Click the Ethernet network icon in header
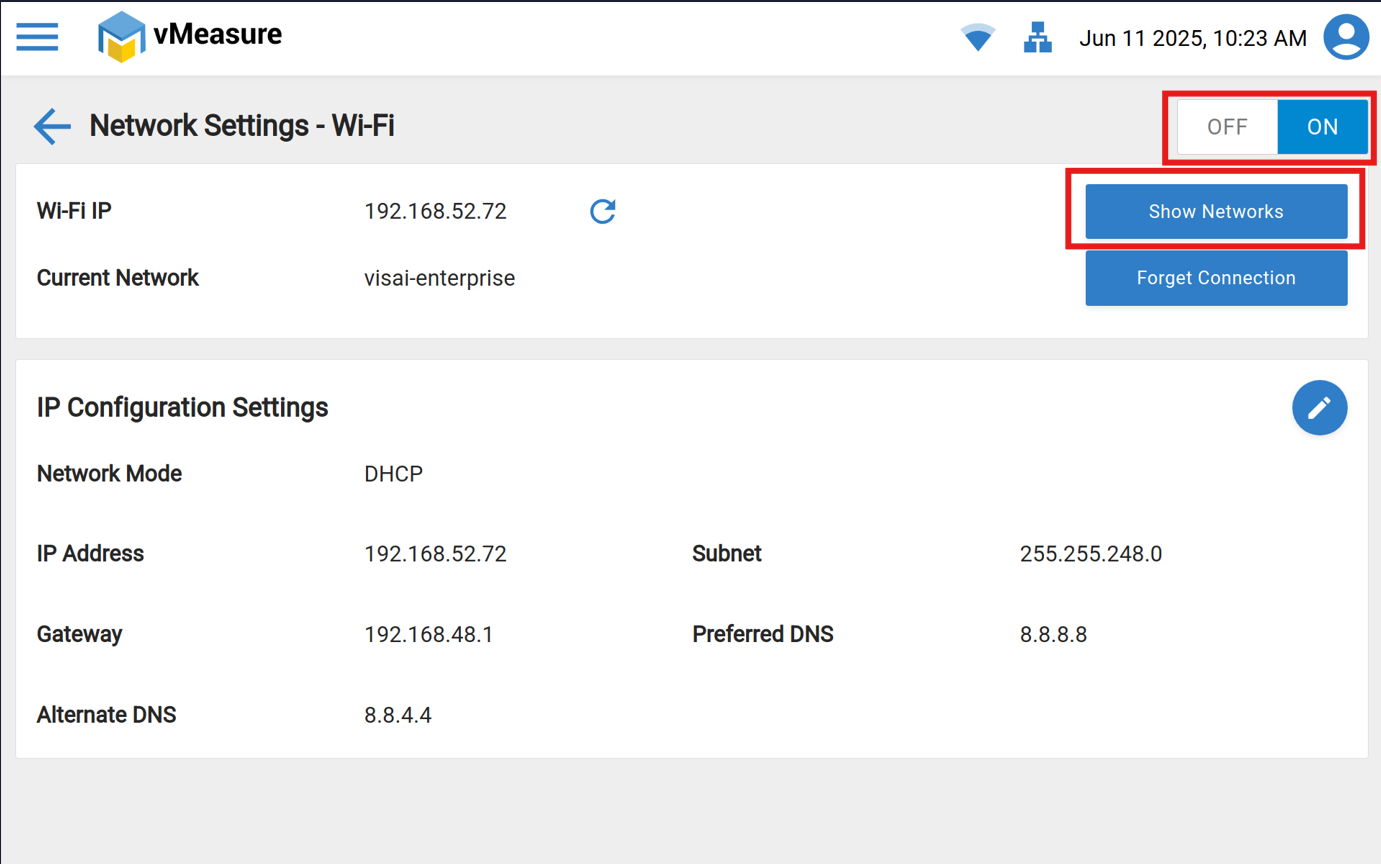The image size is (1381, 864). pyautogui.click(x=1037, y=38)
